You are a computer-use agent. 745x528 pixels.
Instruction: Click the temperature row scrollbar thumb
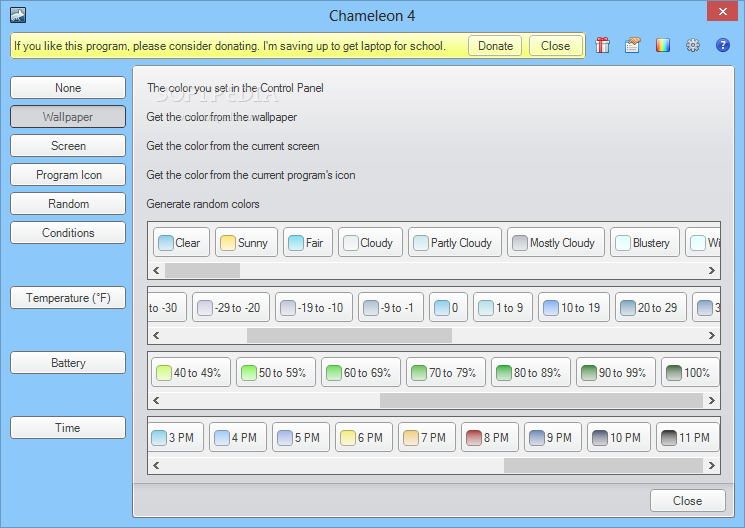click(349, 336)
